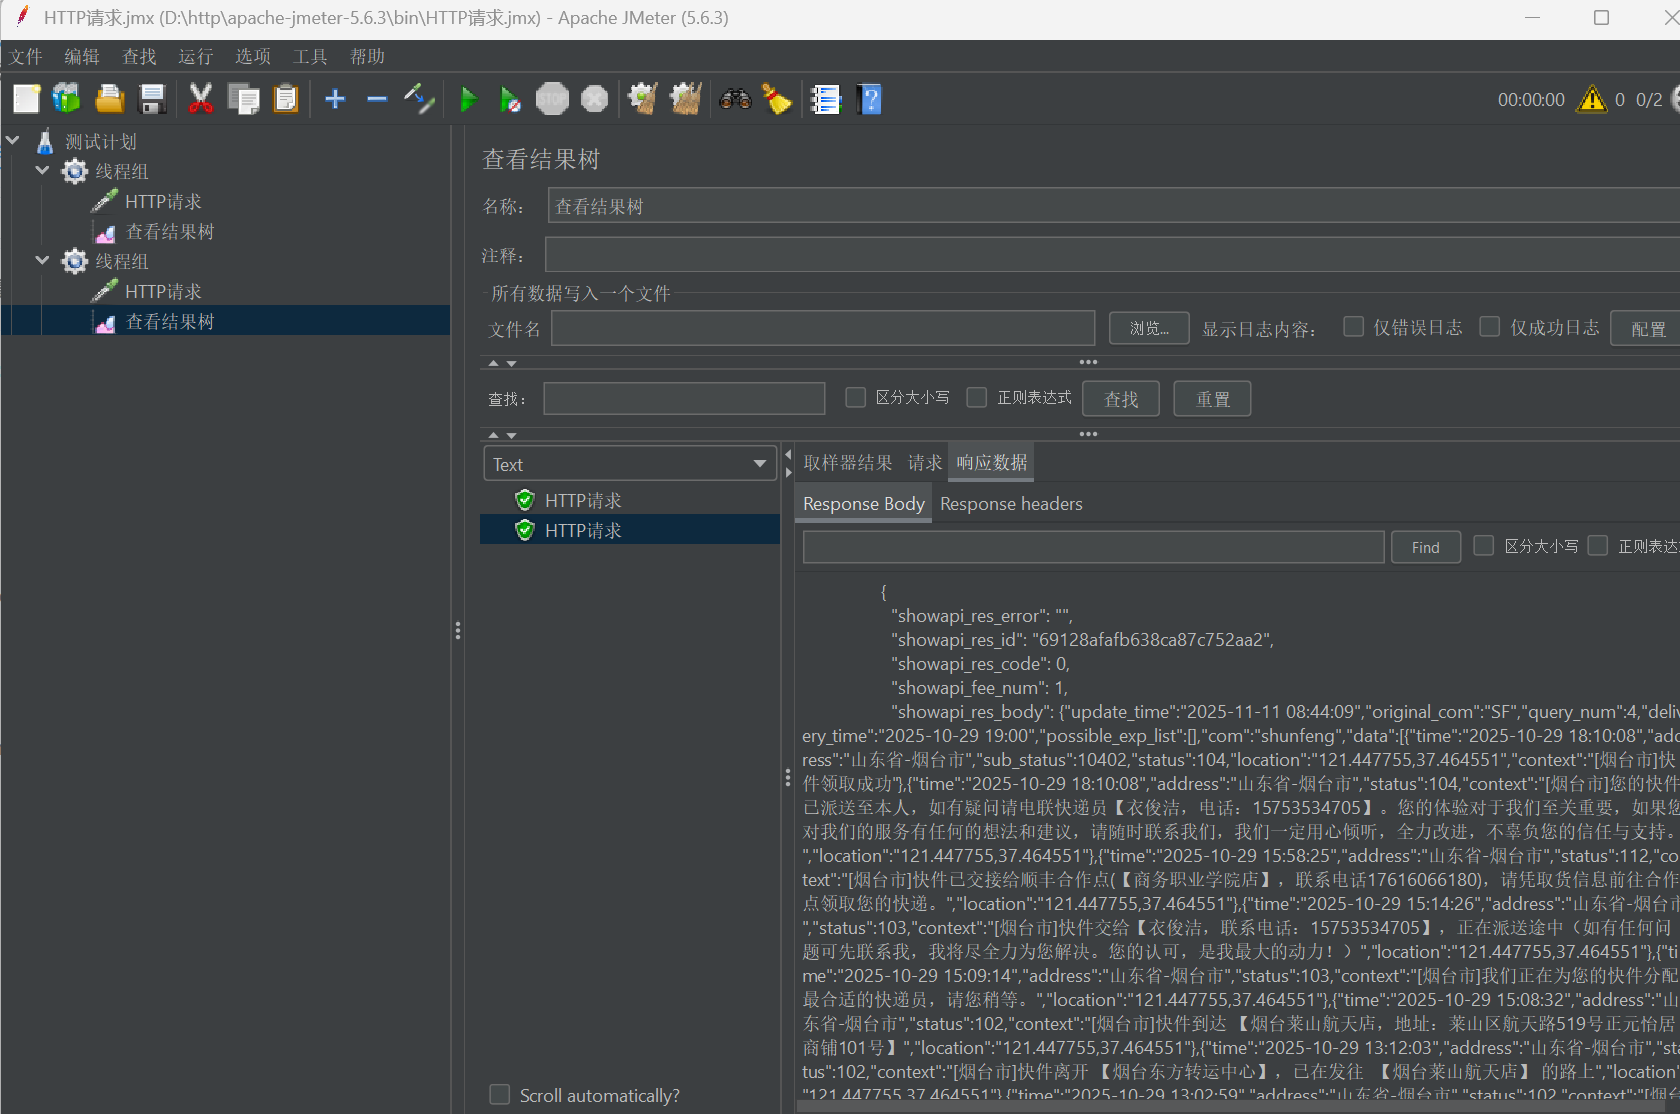Image resolution: width=1680 pixels, height=1114 pixels.
Task: Click the 00:00:00 elapsed timer
Action: [1531, 100]
